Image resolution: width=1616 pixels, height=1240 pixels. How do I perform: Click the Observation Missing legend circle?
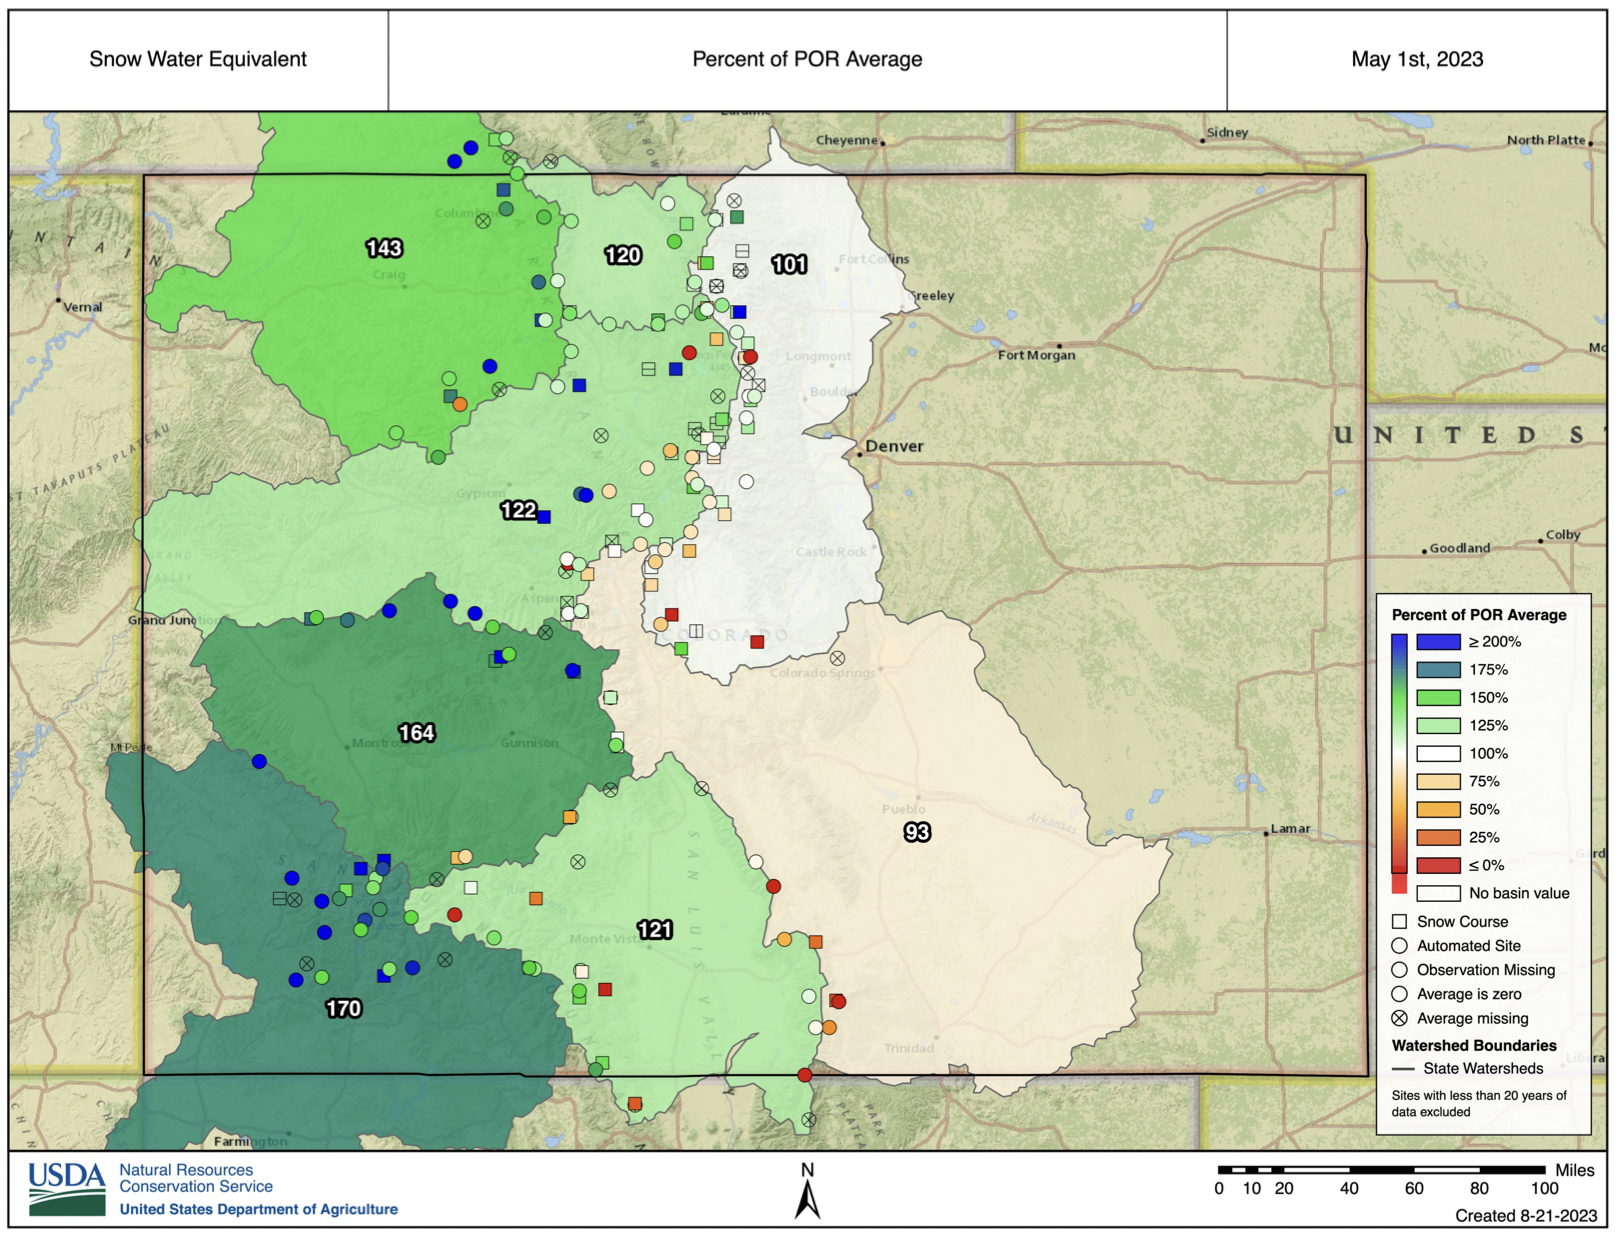(x=1399, y=970)
